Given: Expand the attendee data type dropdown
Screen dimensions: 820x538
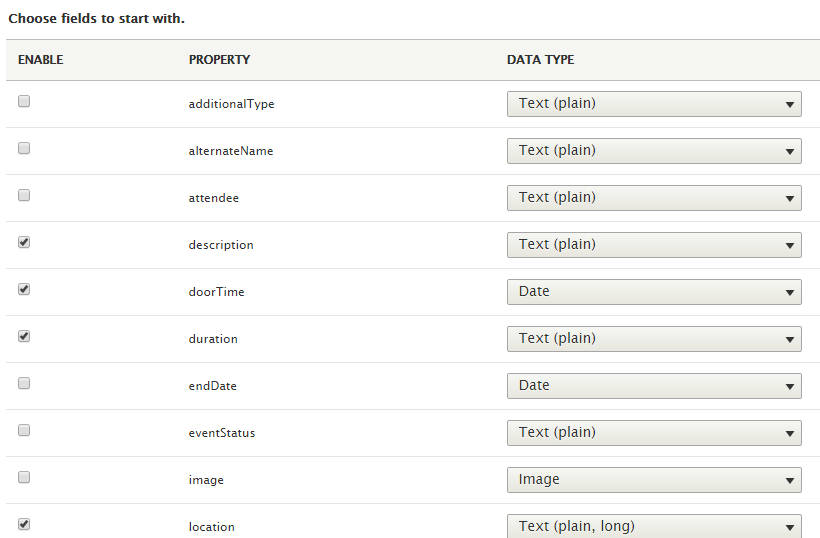Looking at the screenshot, I should pyautogui.click(x=654, y=197).
